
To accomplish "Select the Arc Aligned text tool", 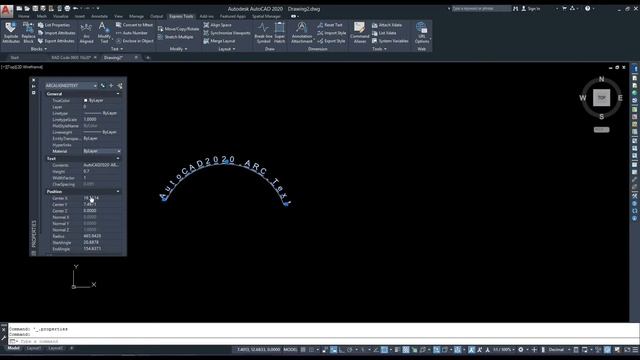I will point(86,33).
